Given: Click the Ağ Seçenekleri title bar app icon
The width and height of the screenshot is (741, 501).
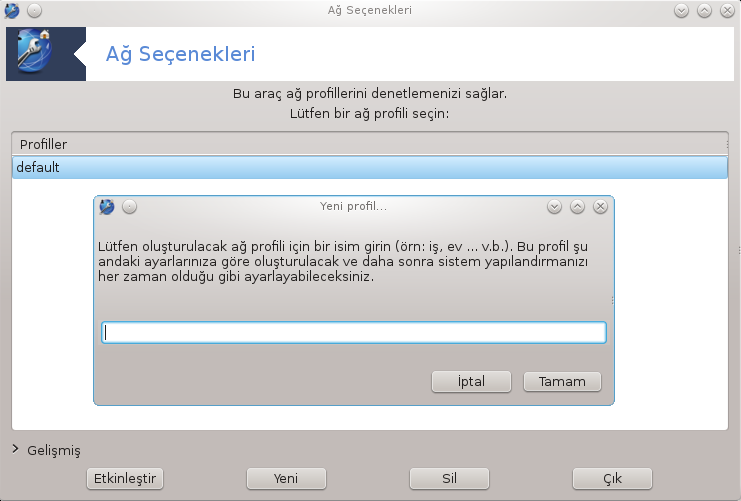Looking at the screenshot, I should (x=12, y=10).
